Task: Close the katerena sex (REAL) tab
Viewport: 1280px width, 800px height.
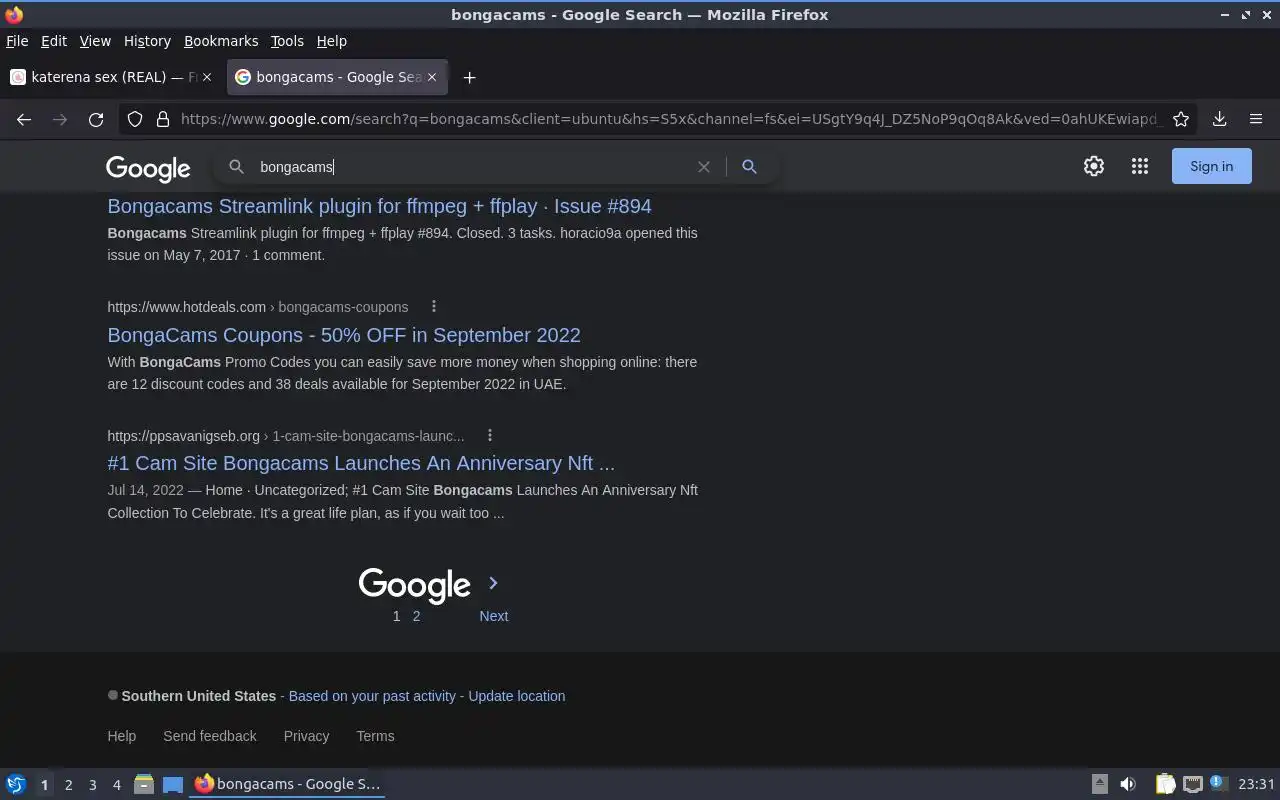Action: coord(207,77)
